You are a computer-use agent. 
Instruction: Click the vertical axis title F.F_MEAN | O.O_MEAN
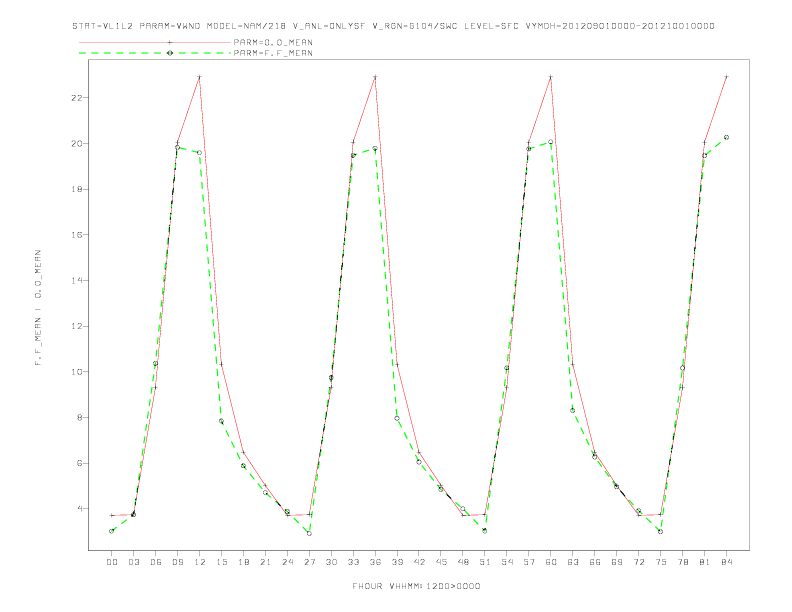[38, 308]
